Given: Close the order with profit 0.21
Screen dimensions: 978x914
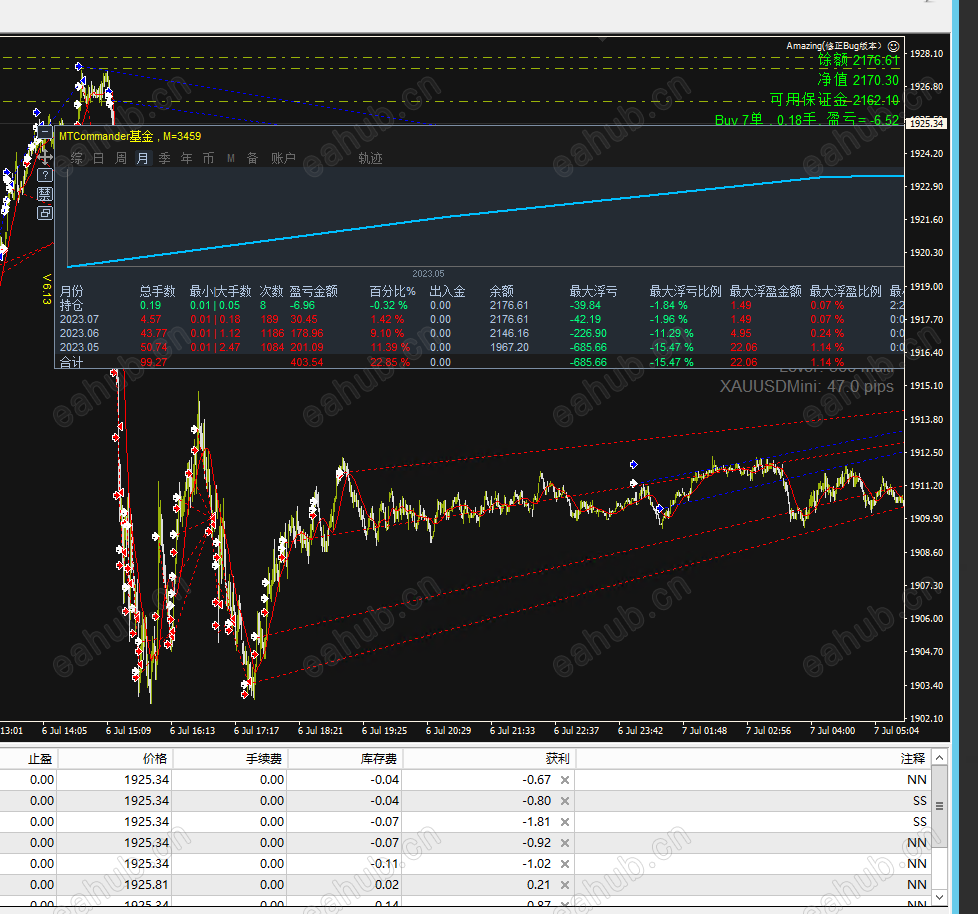Looking at the screenshot, I should pos(564,885).
